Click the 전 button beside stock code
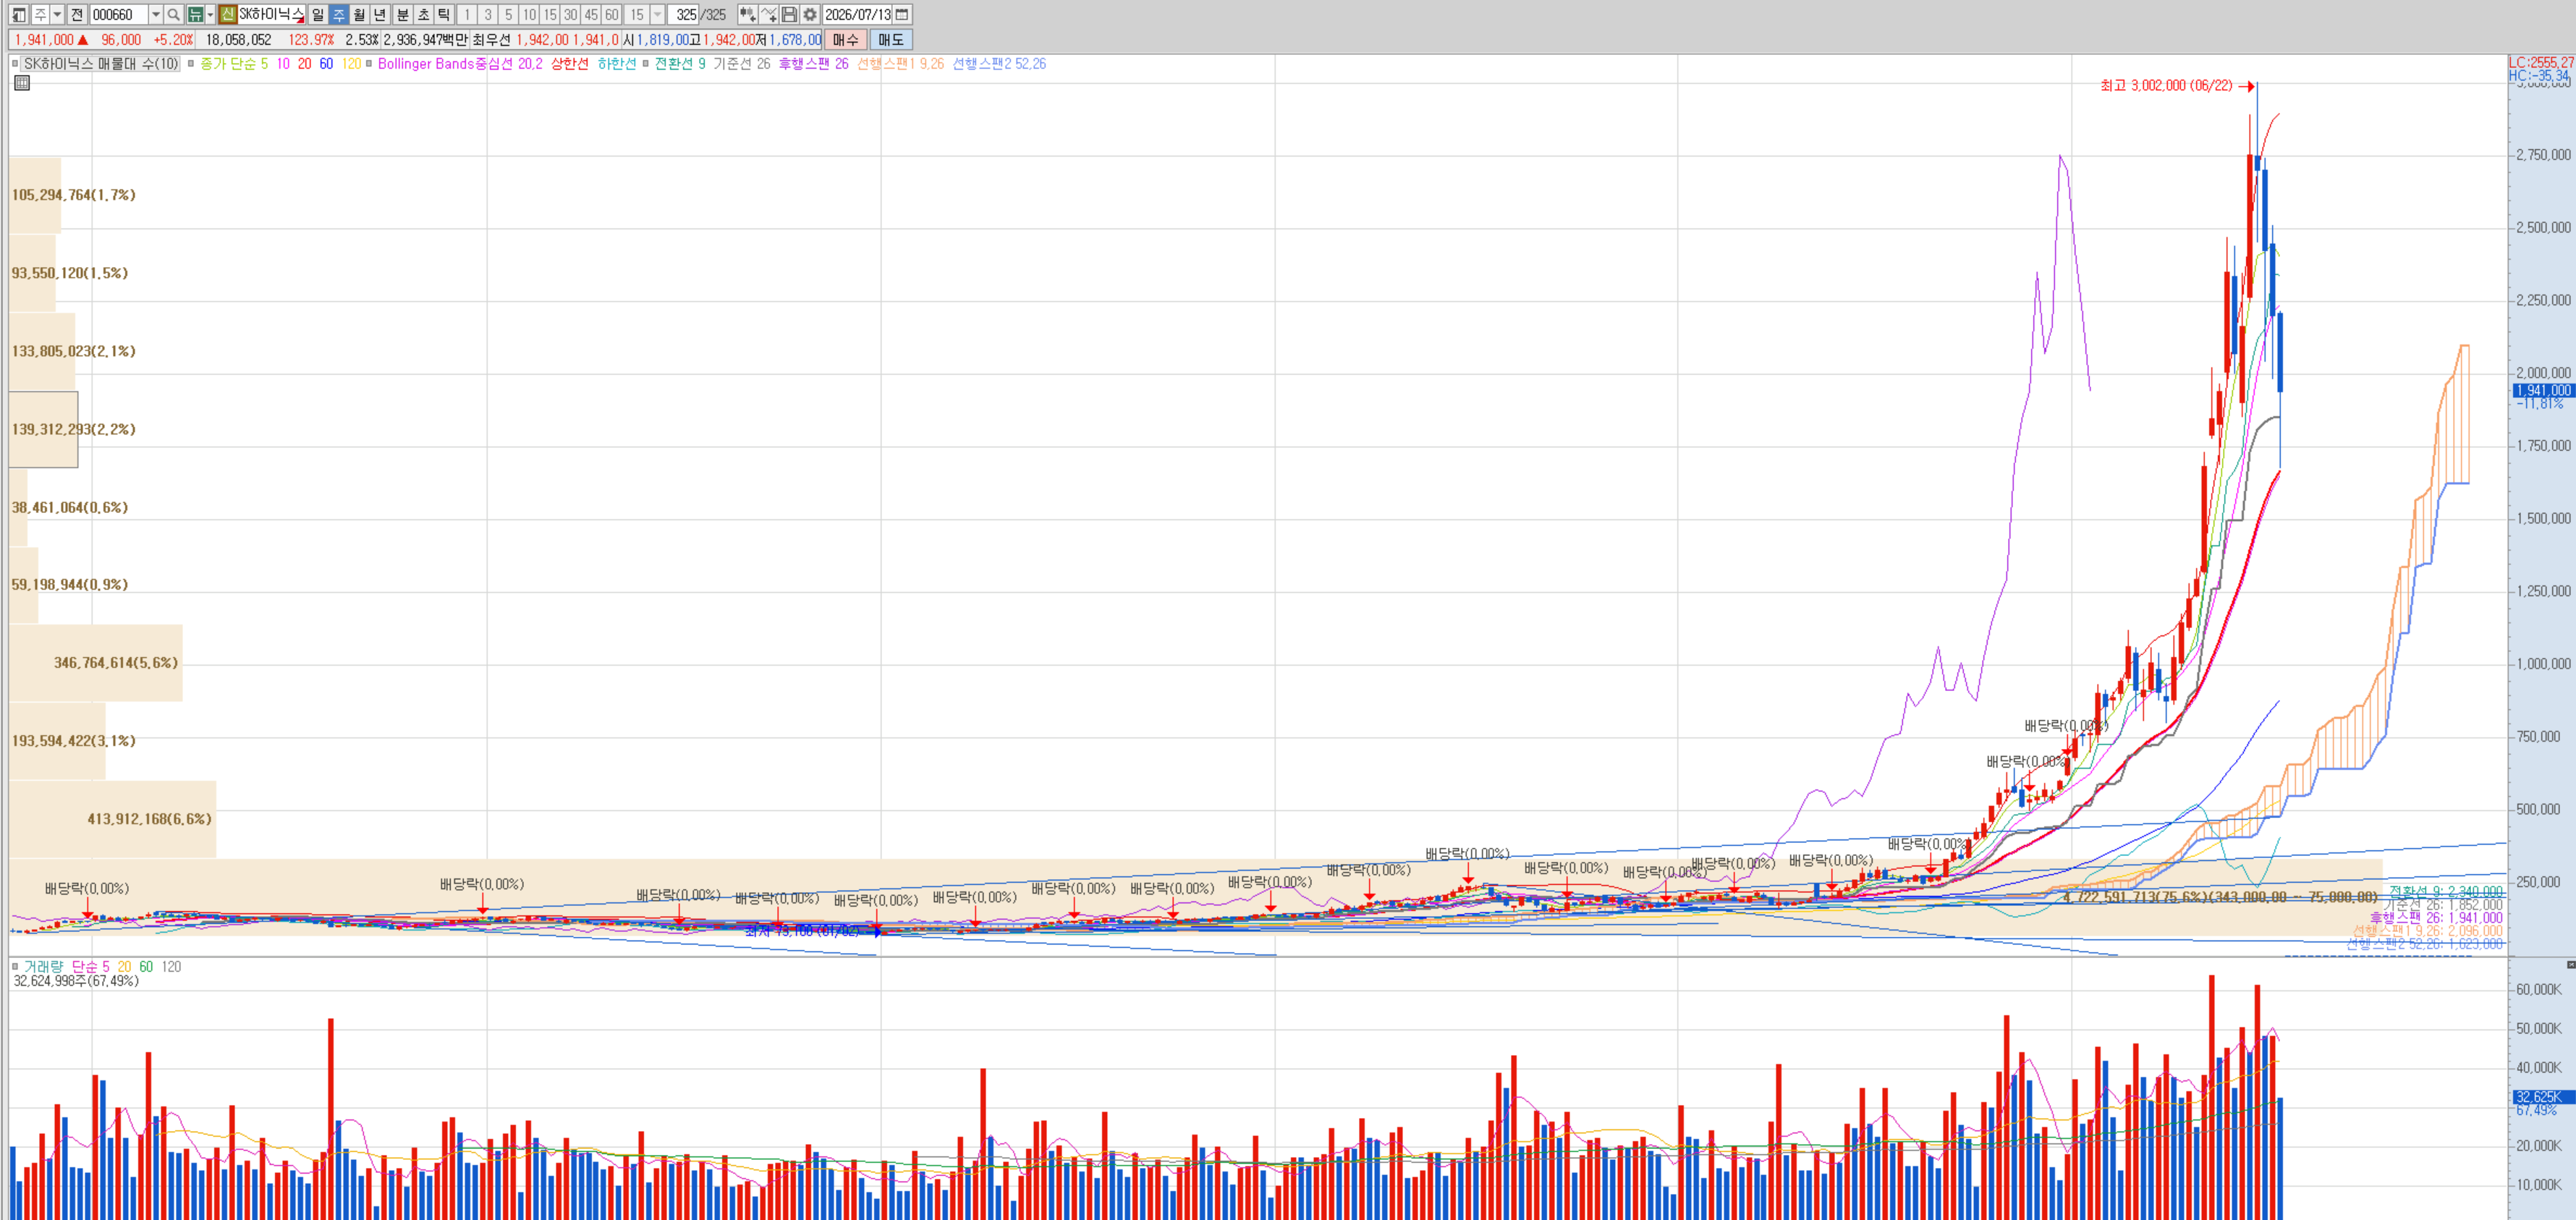2576x1220 pixels. [77, 15]
